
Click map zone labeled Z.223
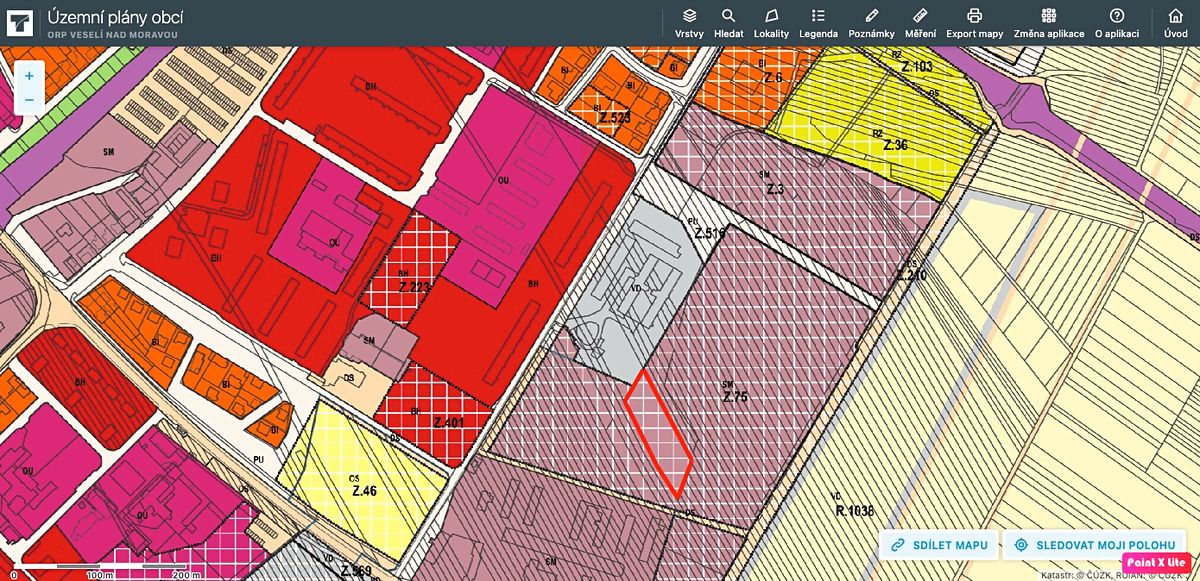point(414,287)
